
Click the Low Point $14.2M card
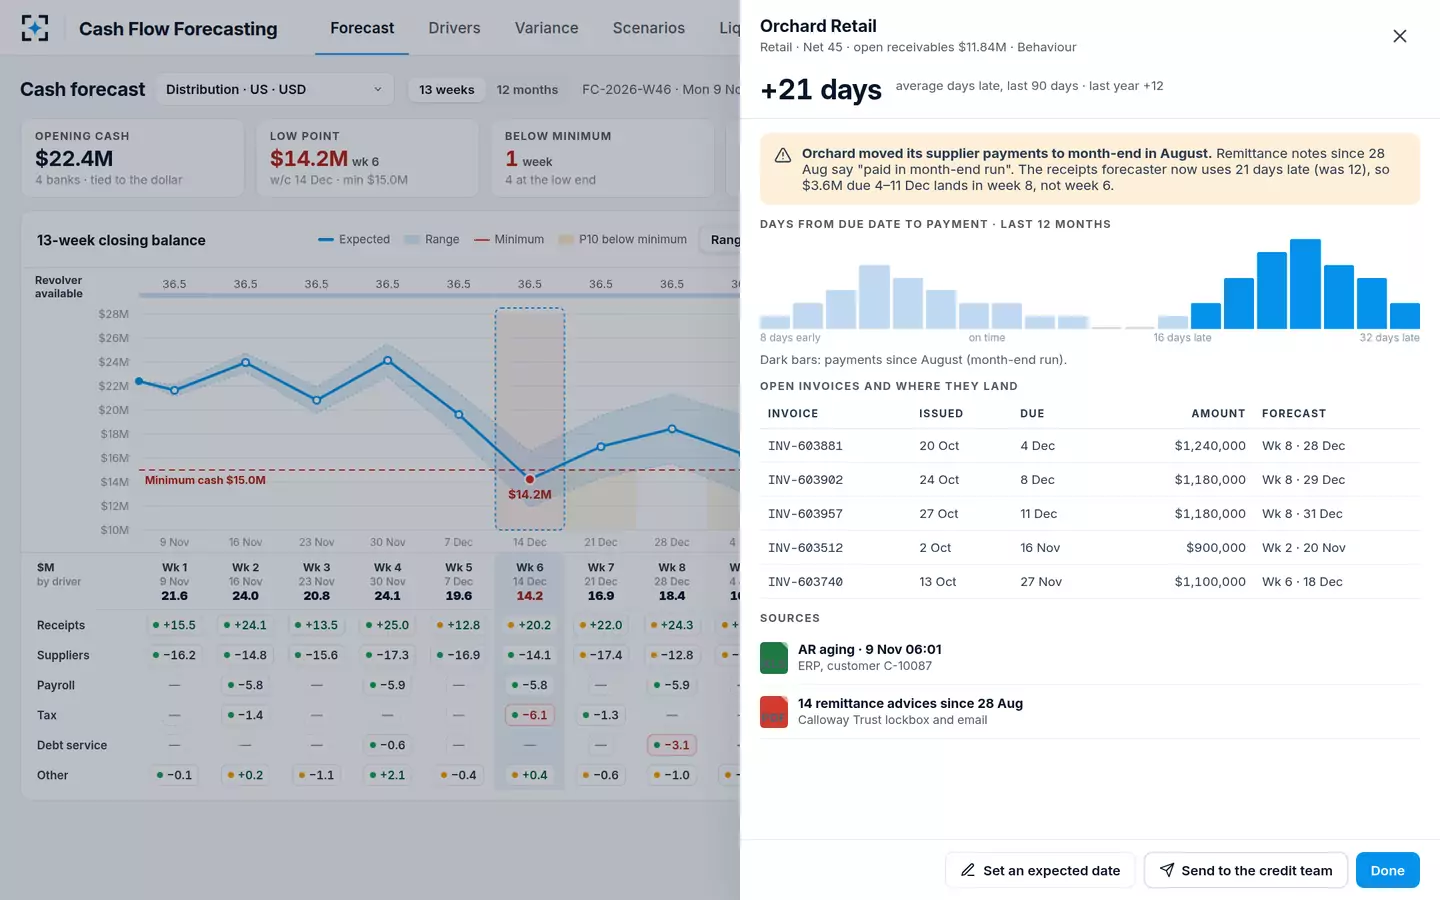368,158
